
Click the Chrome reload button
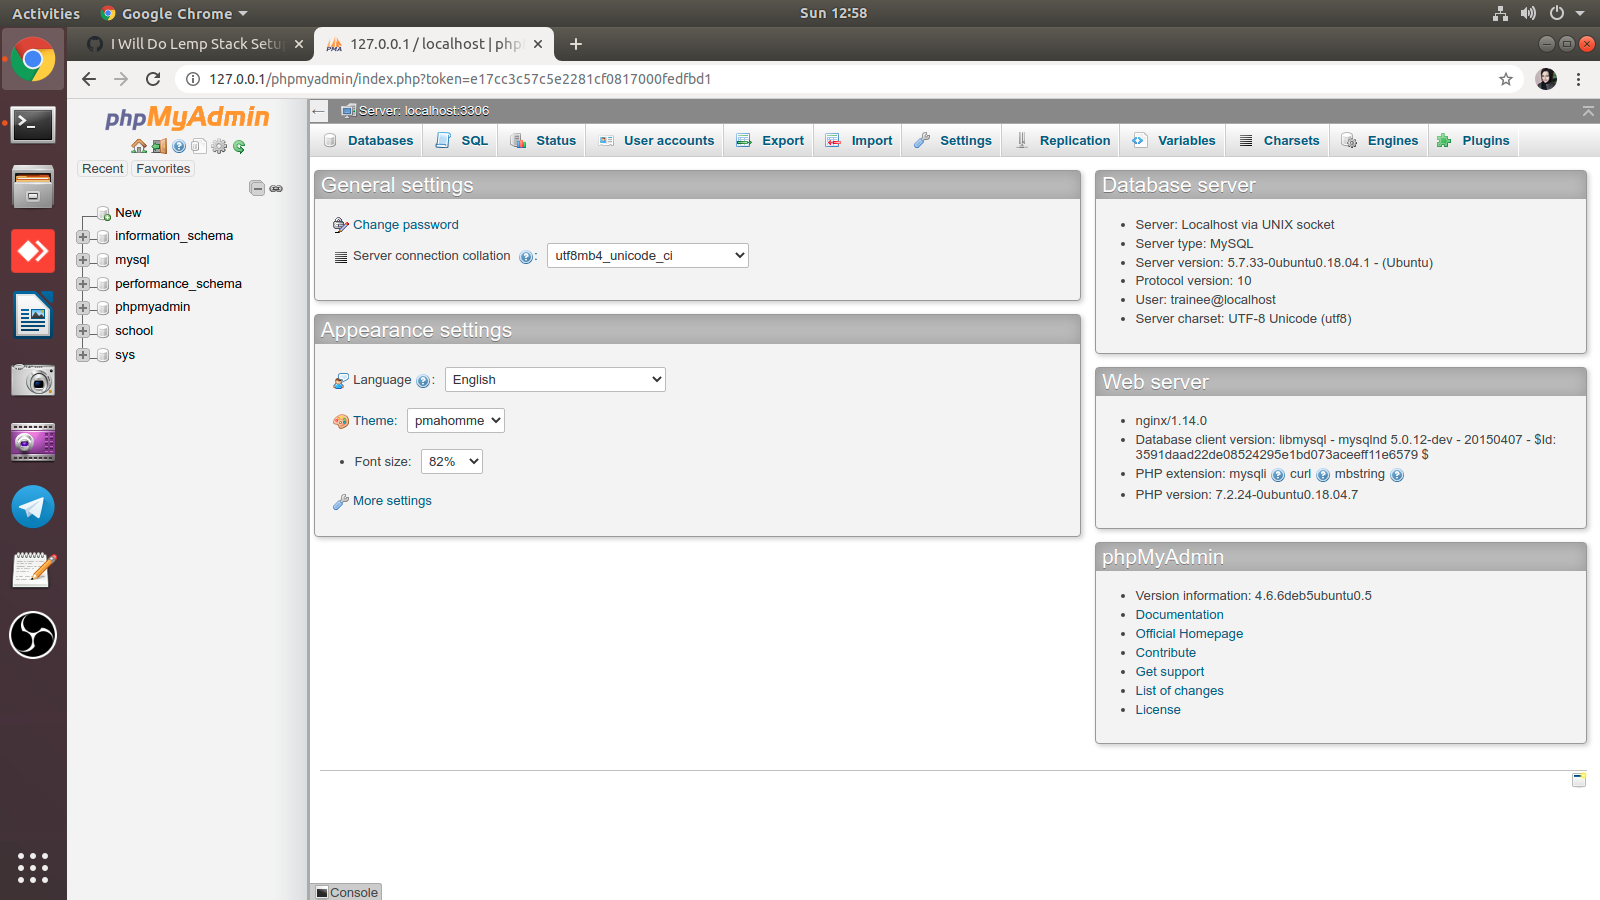(x=153, y=79)
